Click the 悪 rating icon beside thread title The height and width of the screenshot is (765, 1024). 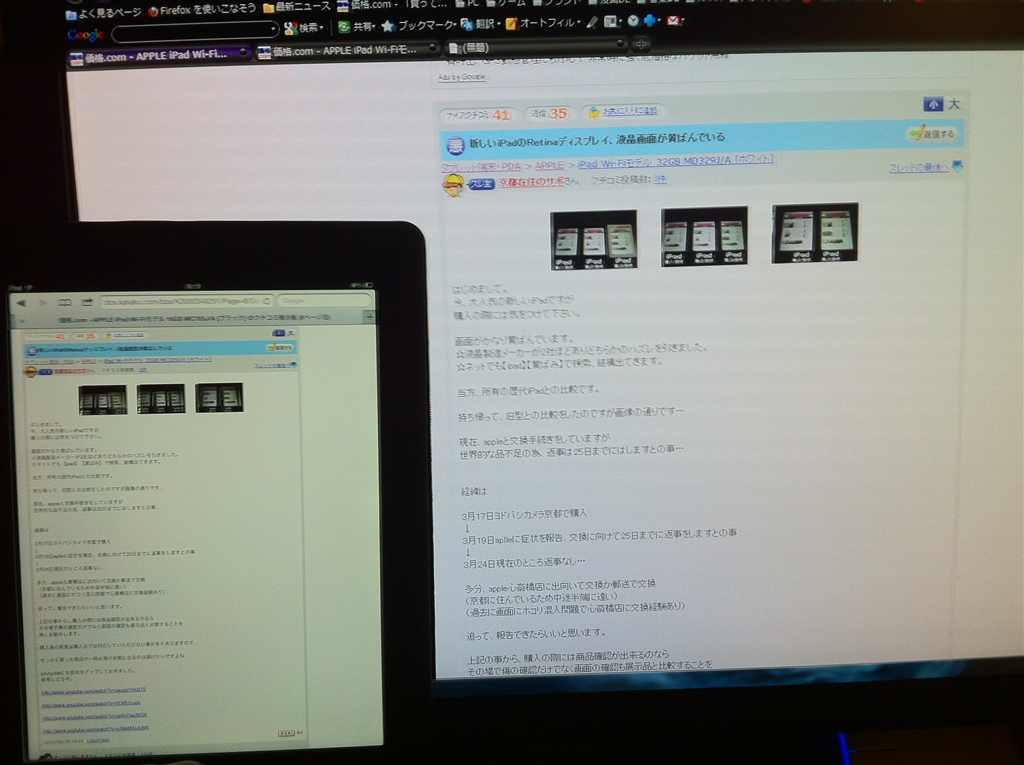[x=455, y=146]
